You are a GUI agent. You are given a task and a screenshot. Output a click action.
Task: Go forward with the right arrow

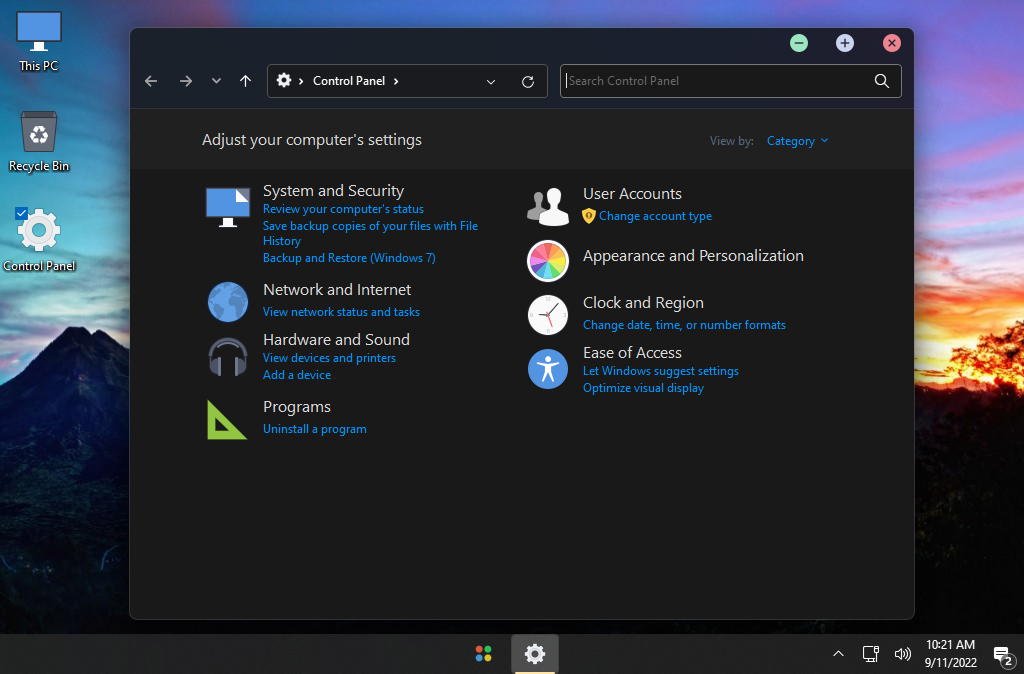[x=186, y=81]
